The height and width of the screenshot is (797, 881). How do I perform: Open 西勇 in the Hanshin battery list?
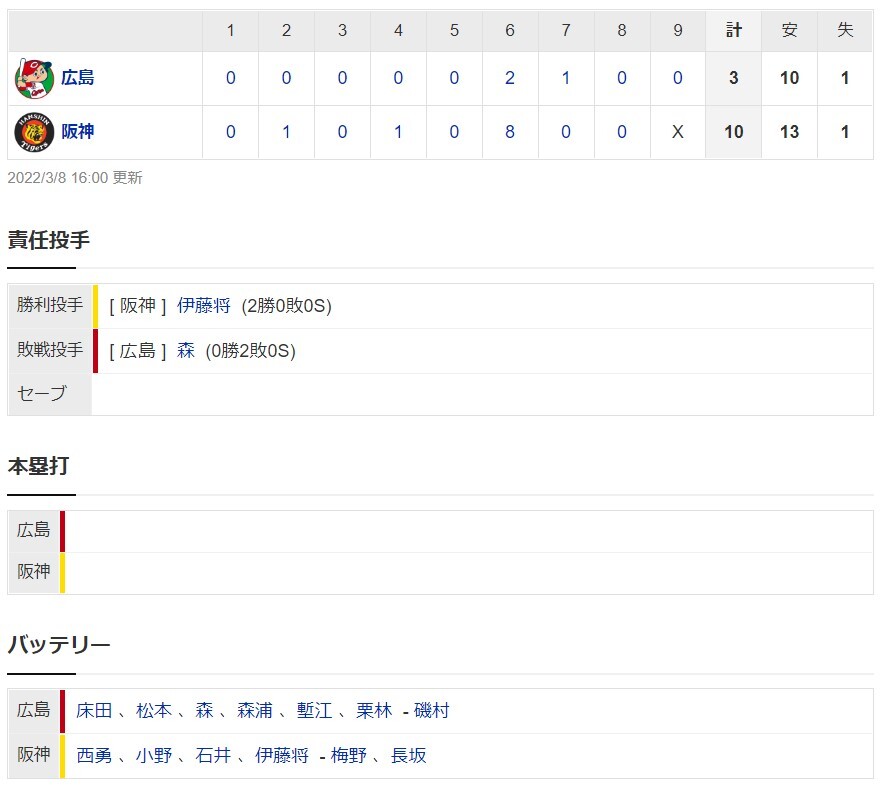tap(94, 755)
